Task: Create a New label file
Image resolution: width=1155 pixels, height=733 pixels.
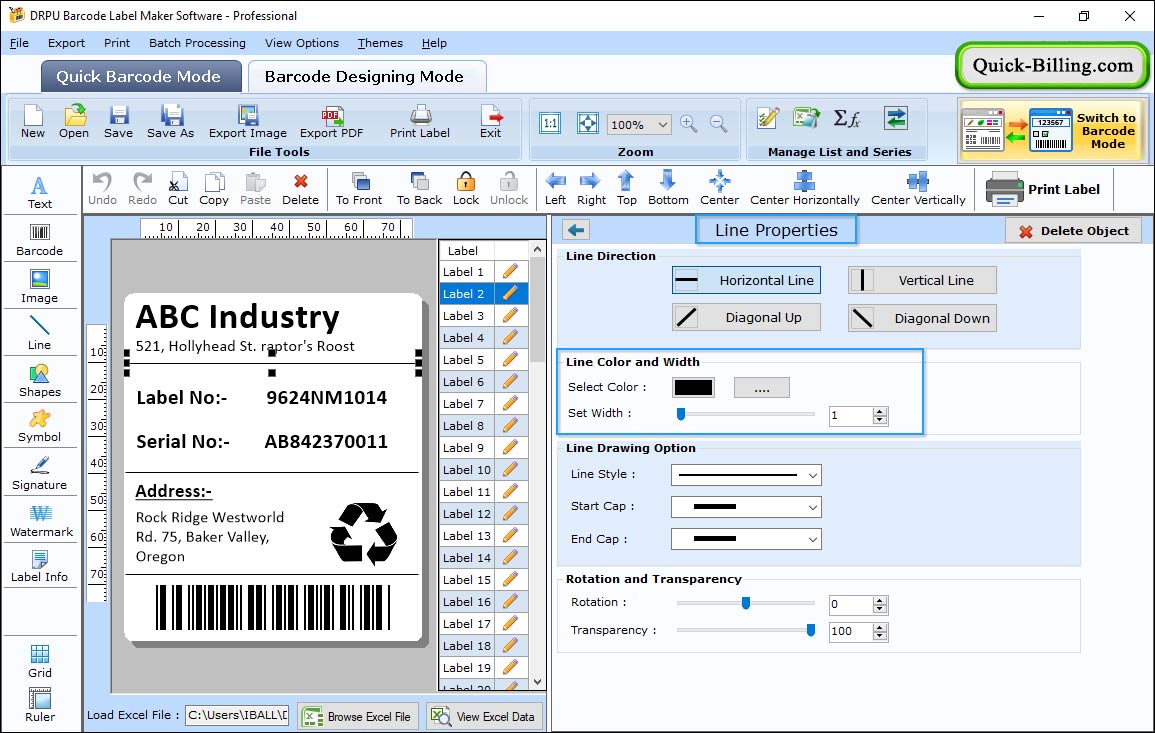Action: click(32, 122)
